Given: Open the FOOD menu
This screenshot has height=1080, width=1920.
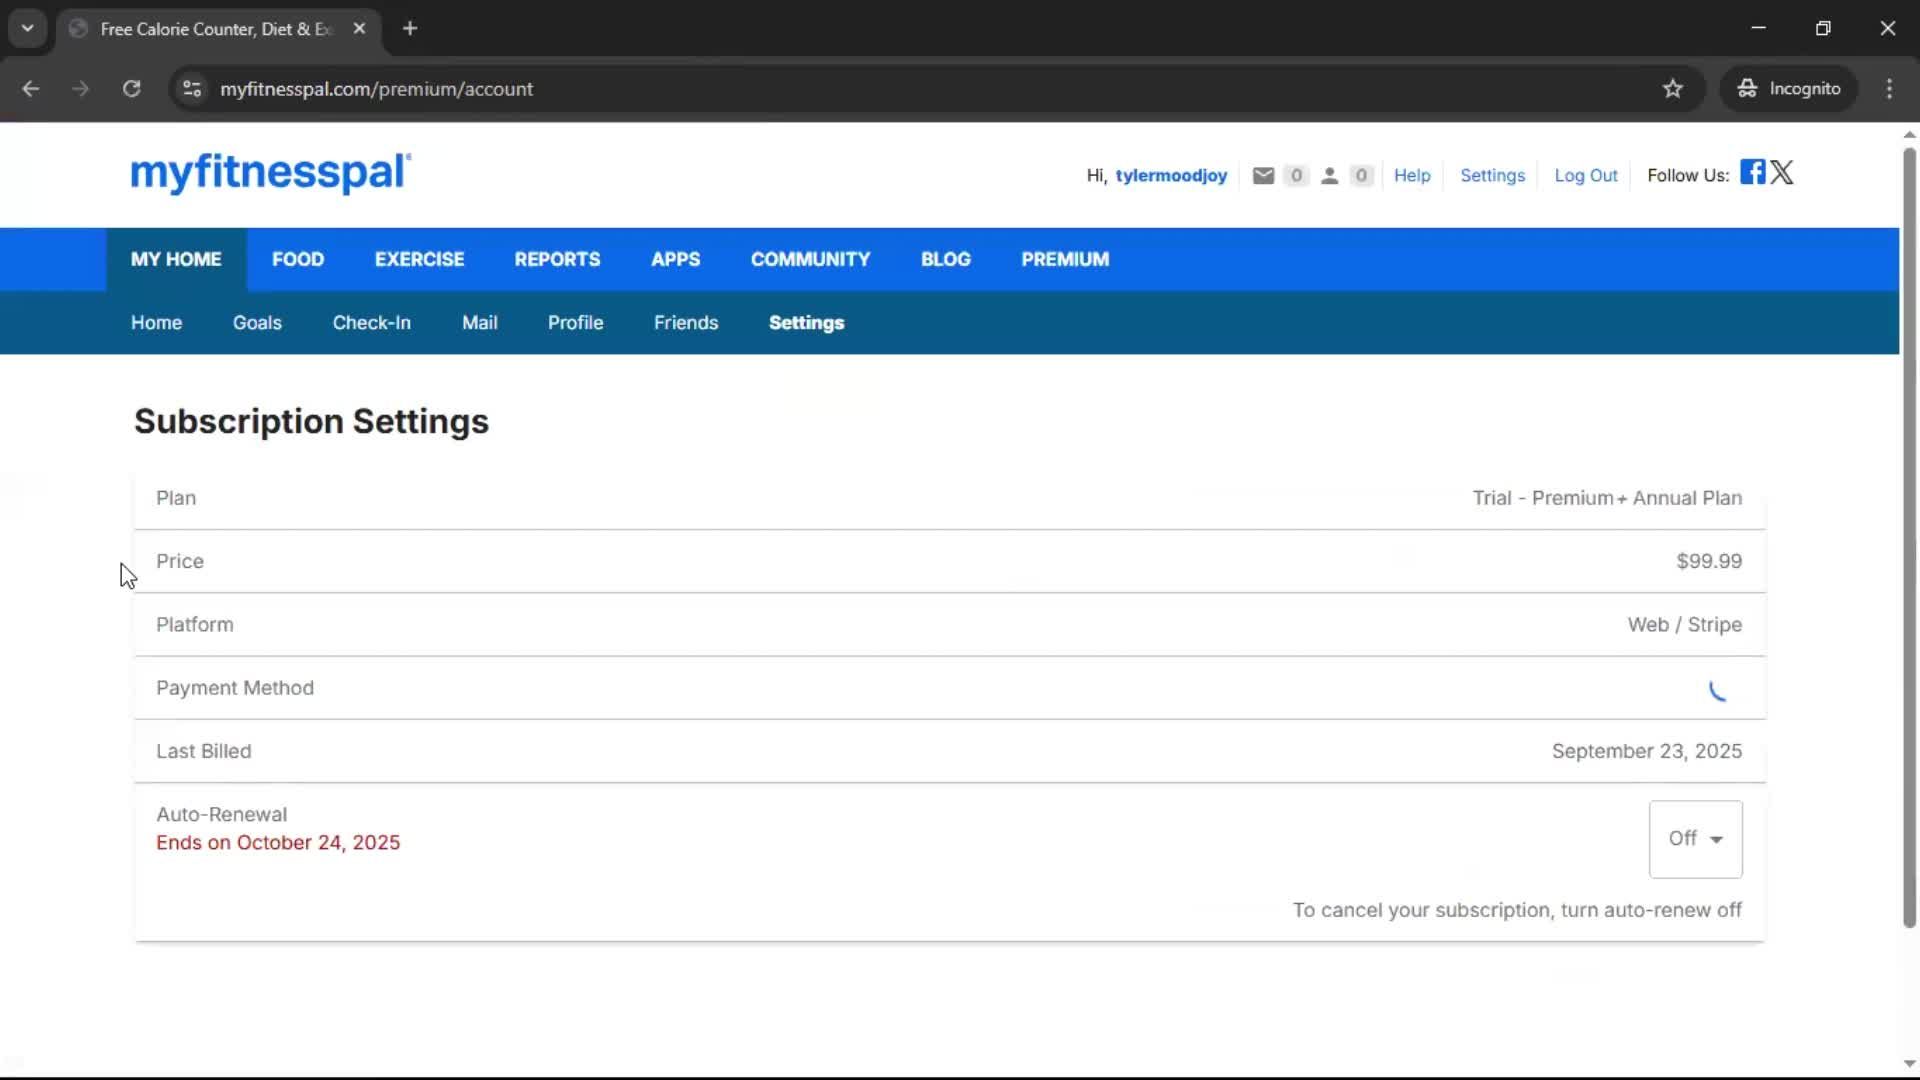Looking at the screenshot, I should click(298, 260).
